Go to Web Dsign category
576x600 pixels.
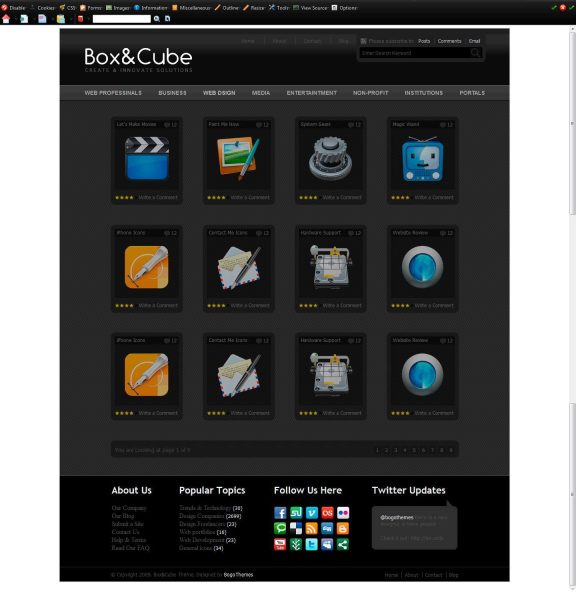point(219,93)
